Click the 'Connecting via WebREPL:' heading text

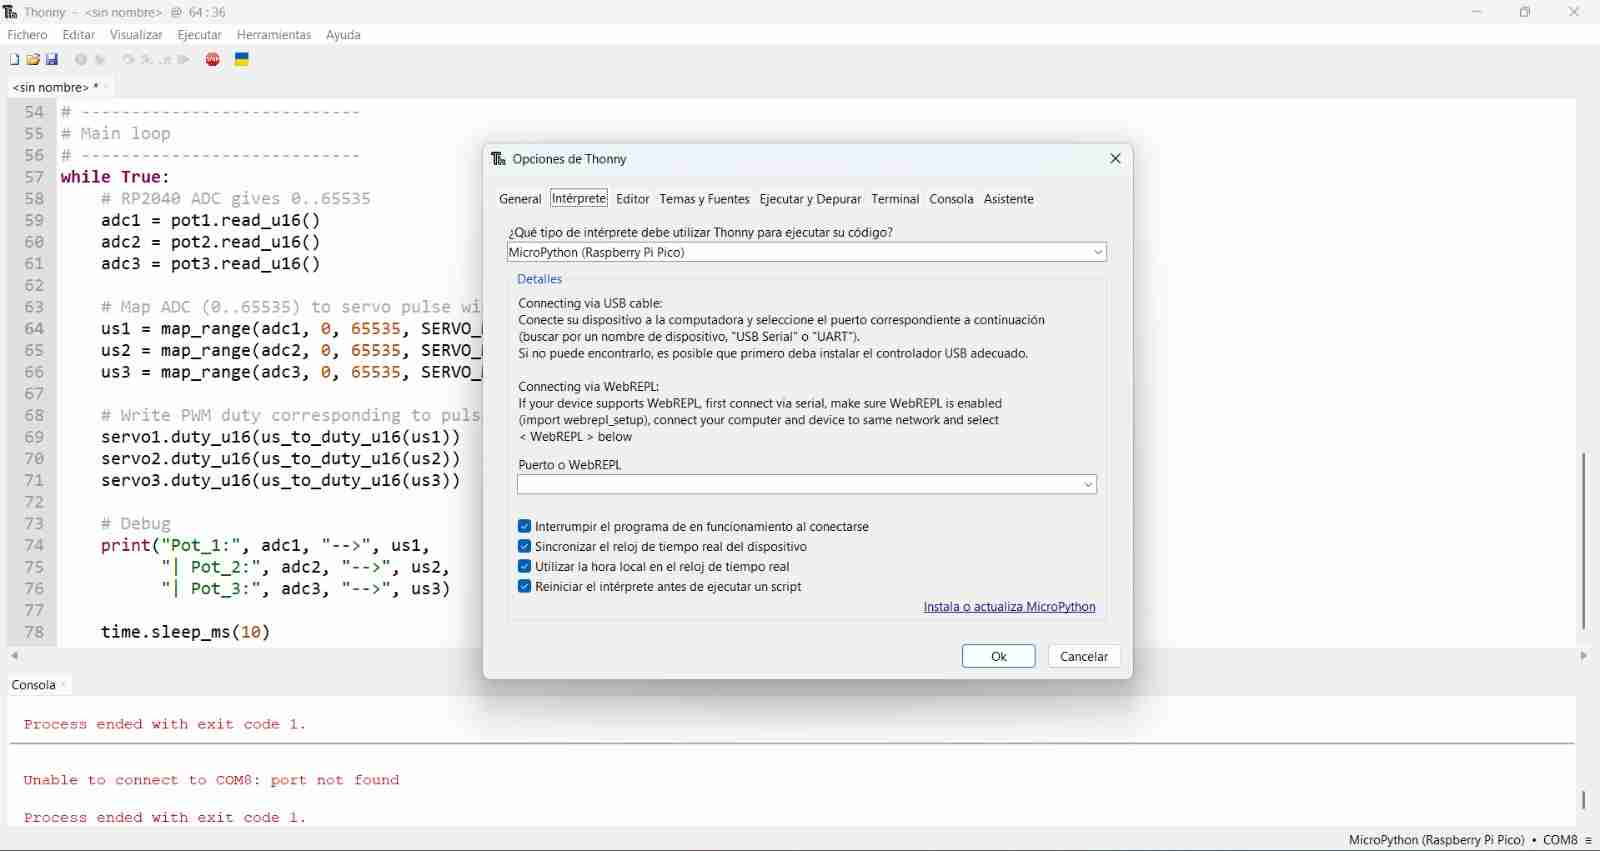[589, 386]
